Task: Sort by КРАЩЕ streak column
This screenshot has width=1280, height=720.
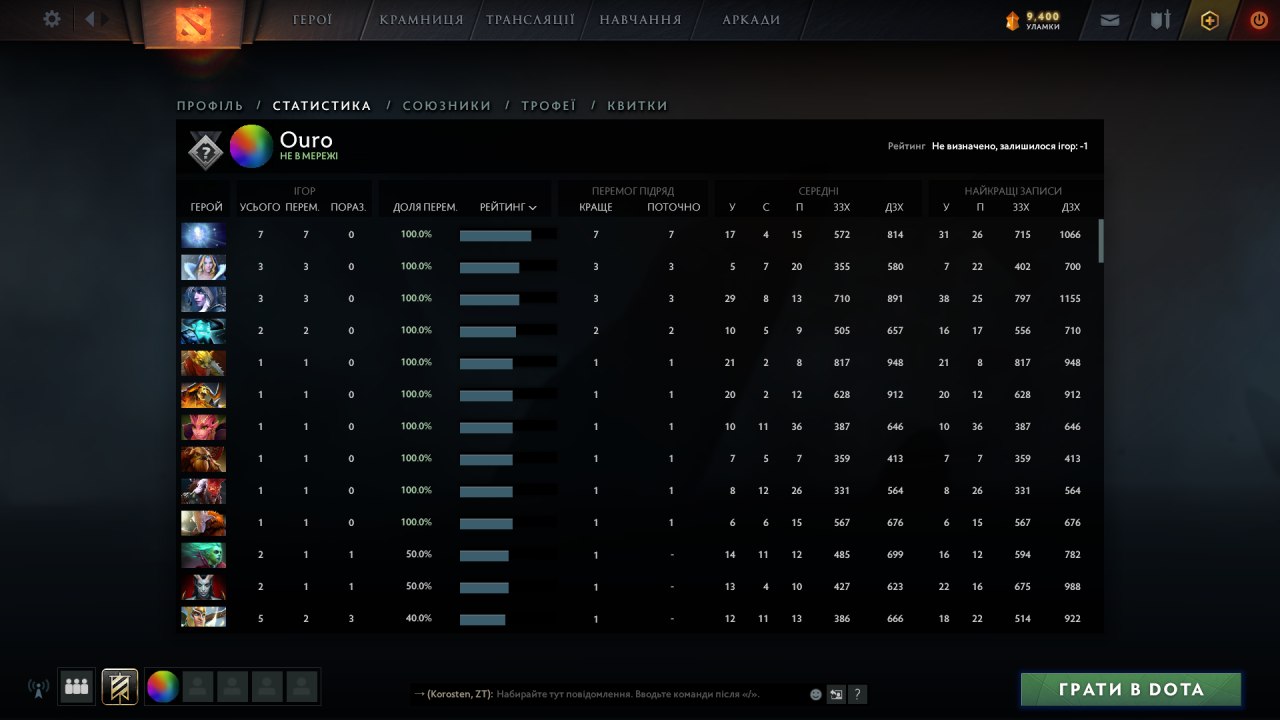Action: (x=596, y=207)
